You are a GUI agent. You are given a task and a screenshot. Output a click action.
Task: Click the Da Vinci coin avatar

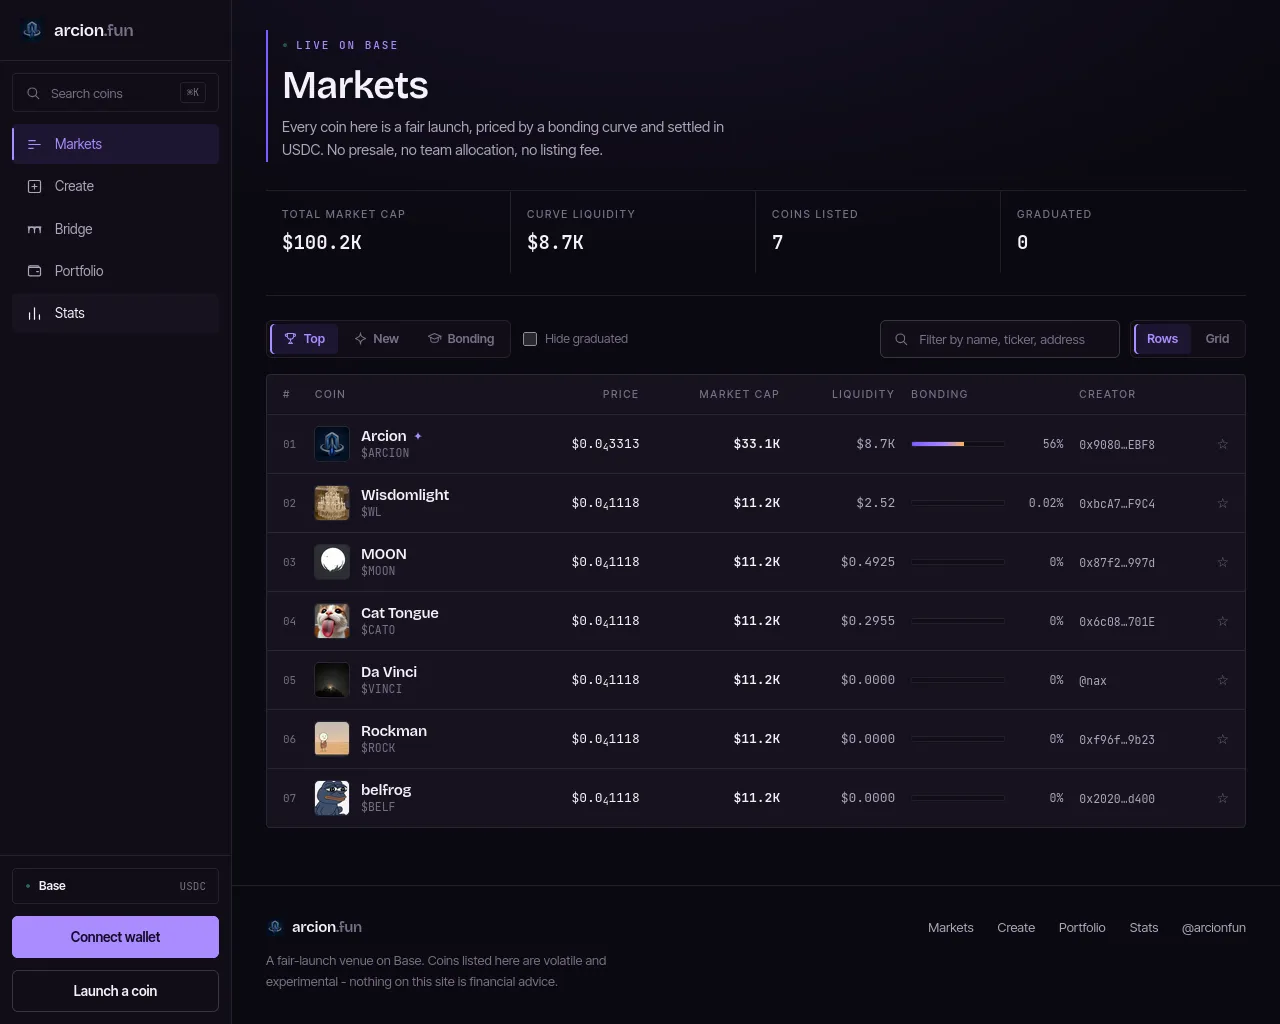tap(332, 680)
